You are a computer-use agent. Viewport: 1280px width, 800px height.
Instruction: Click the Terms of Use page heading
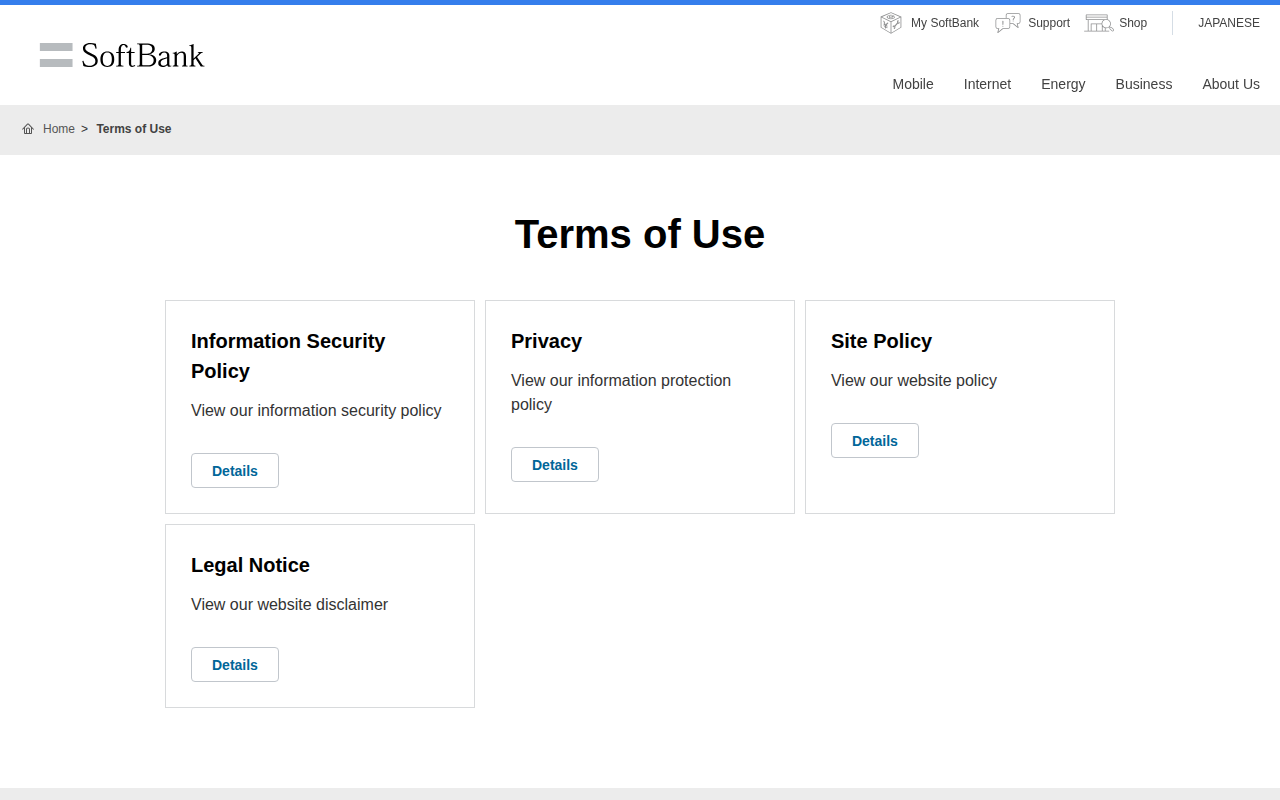tap(640, 234)
